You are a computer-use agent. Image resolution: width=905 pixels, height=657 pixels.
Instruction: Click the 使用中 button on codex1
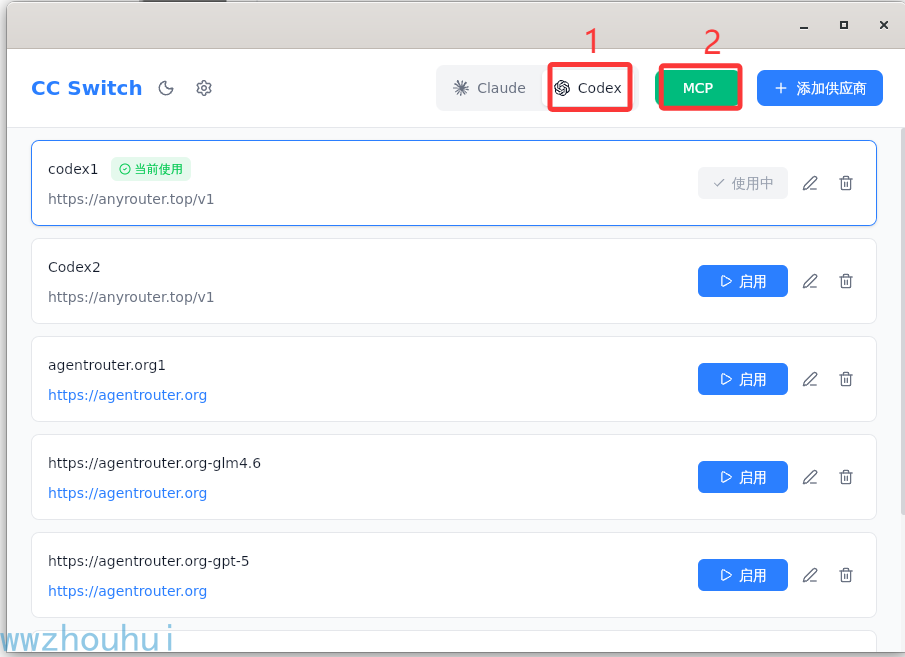point(743,183)
